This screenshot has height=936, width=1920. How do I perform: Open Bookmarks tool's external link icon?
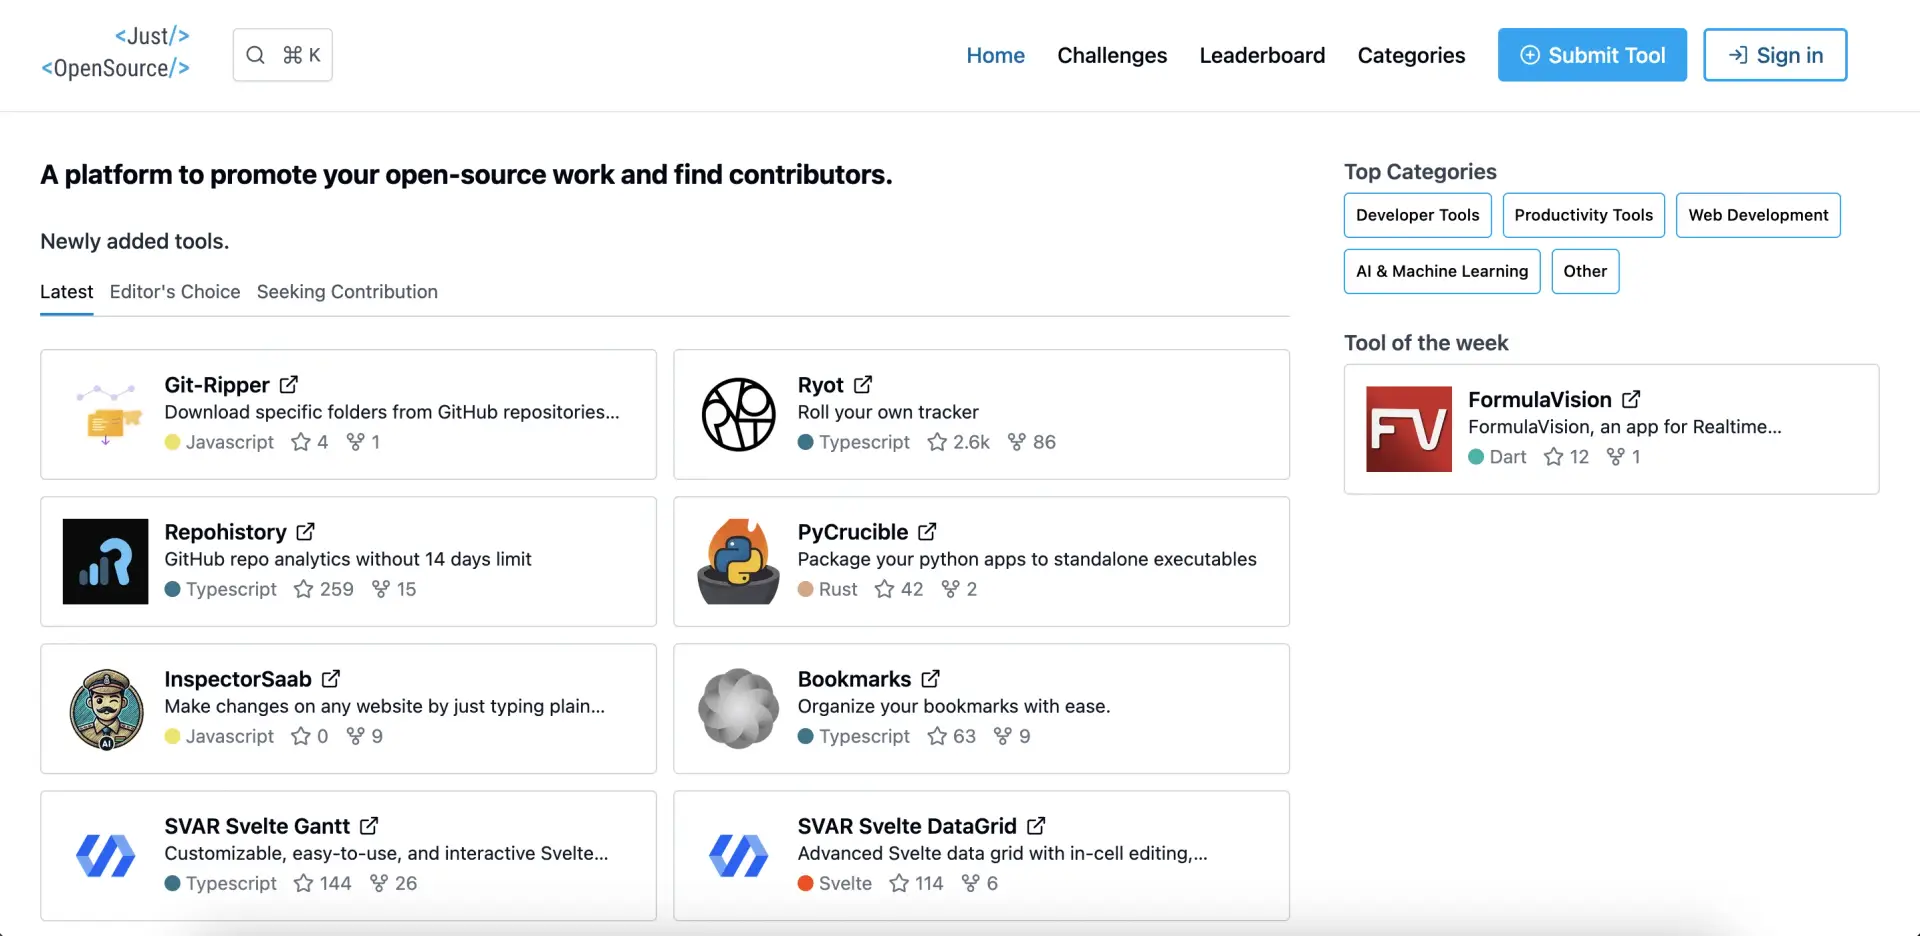(930, 677)
